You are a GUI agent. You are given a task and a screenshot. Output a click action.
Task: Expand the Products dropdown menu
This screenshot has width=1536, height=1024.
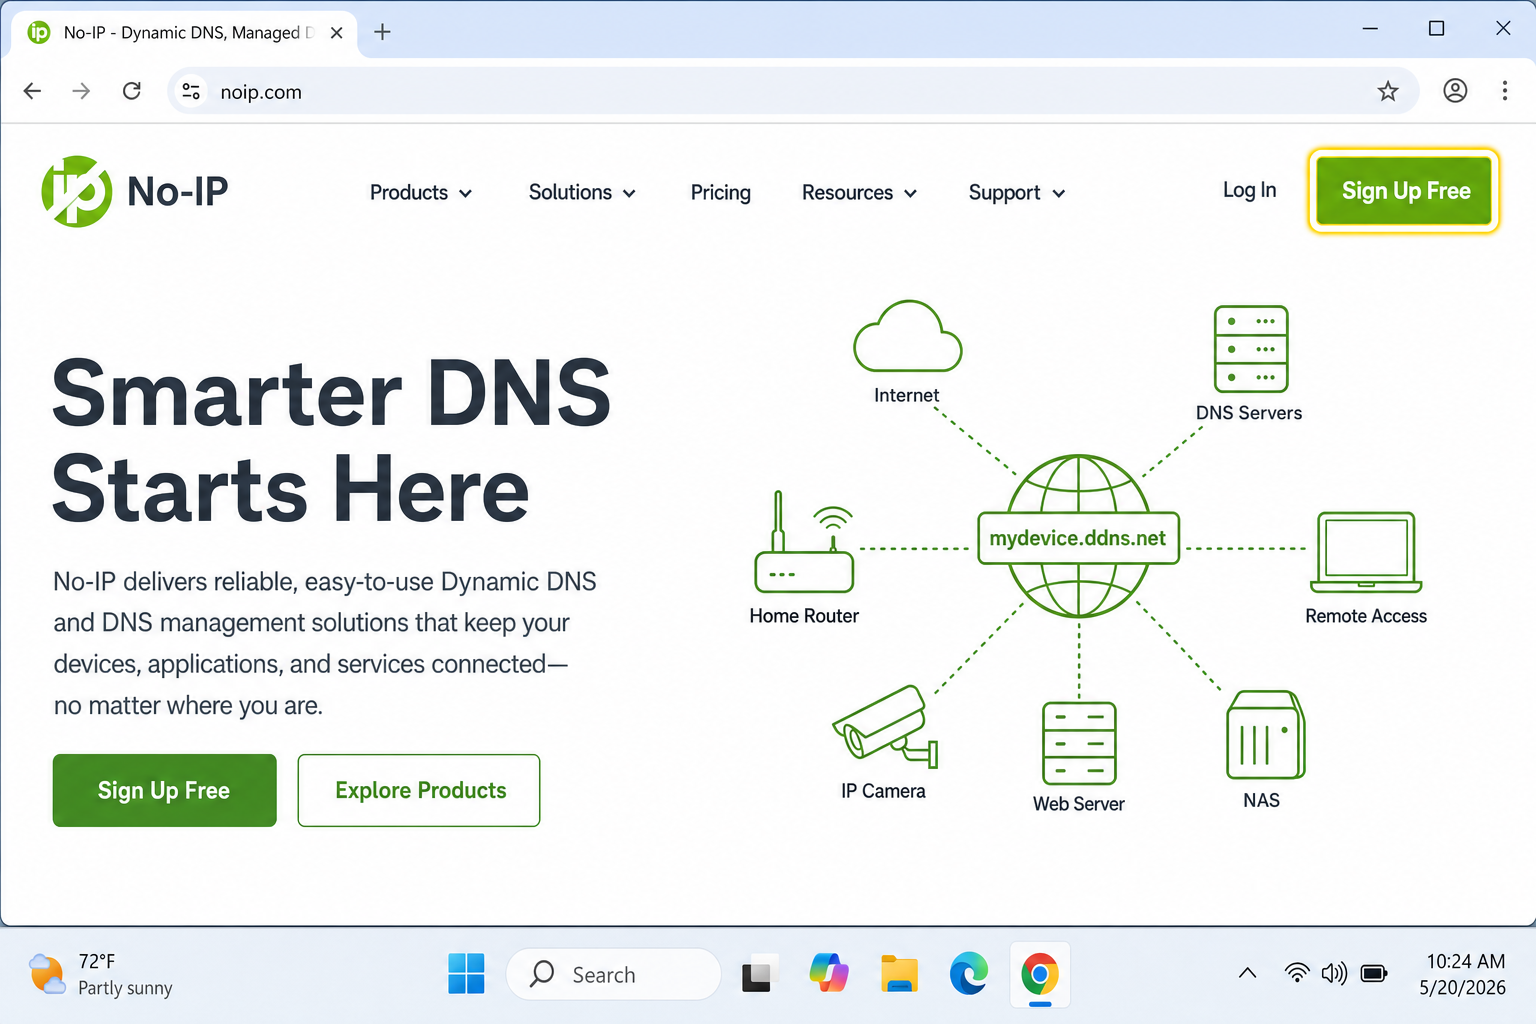coord(421,192)
